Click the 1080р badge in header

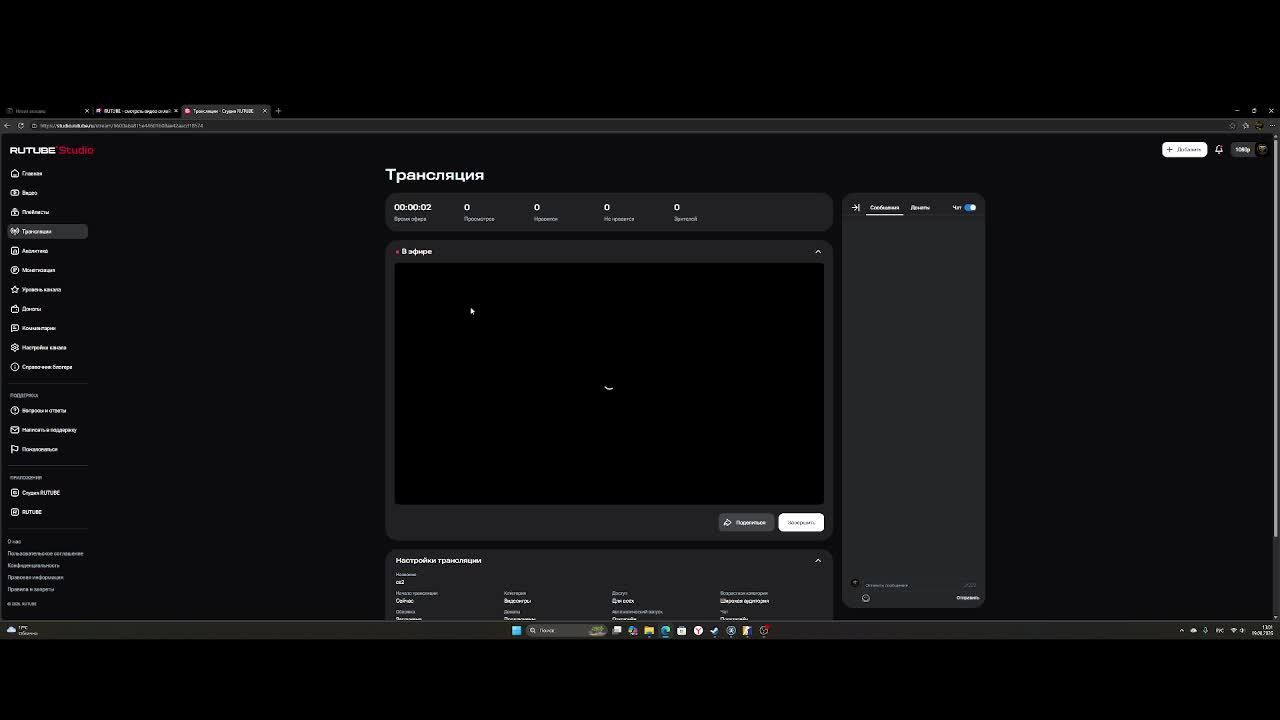(x=1242, y=149)
